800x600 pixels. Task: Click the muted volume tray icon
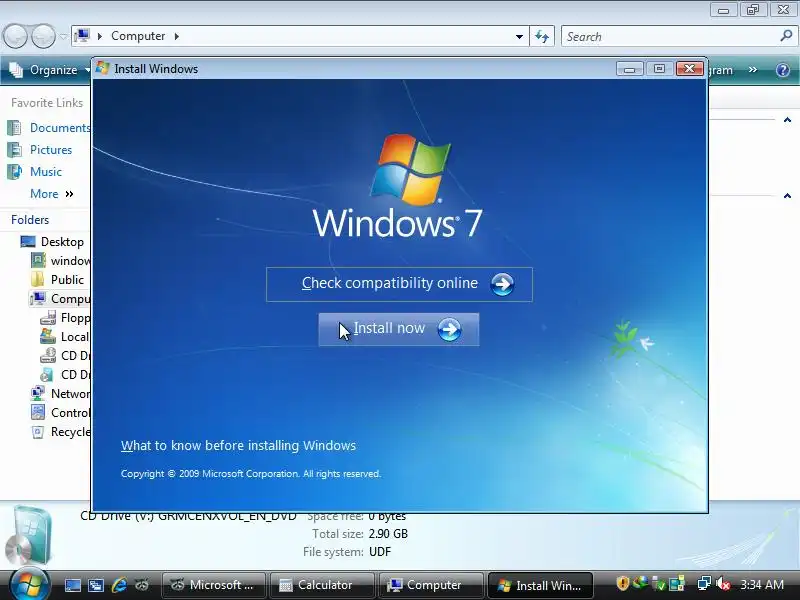[722, 583]
